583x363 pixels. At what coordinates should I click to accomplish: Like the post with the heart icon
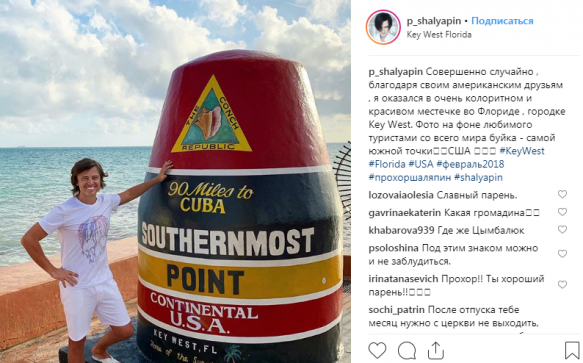click(377, 350)
